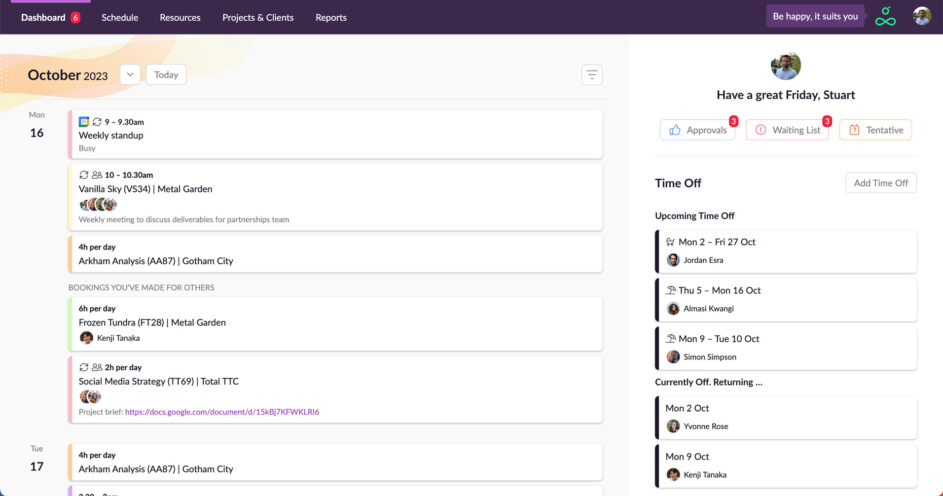Click Jordan Esra avatar

[673, 260]
